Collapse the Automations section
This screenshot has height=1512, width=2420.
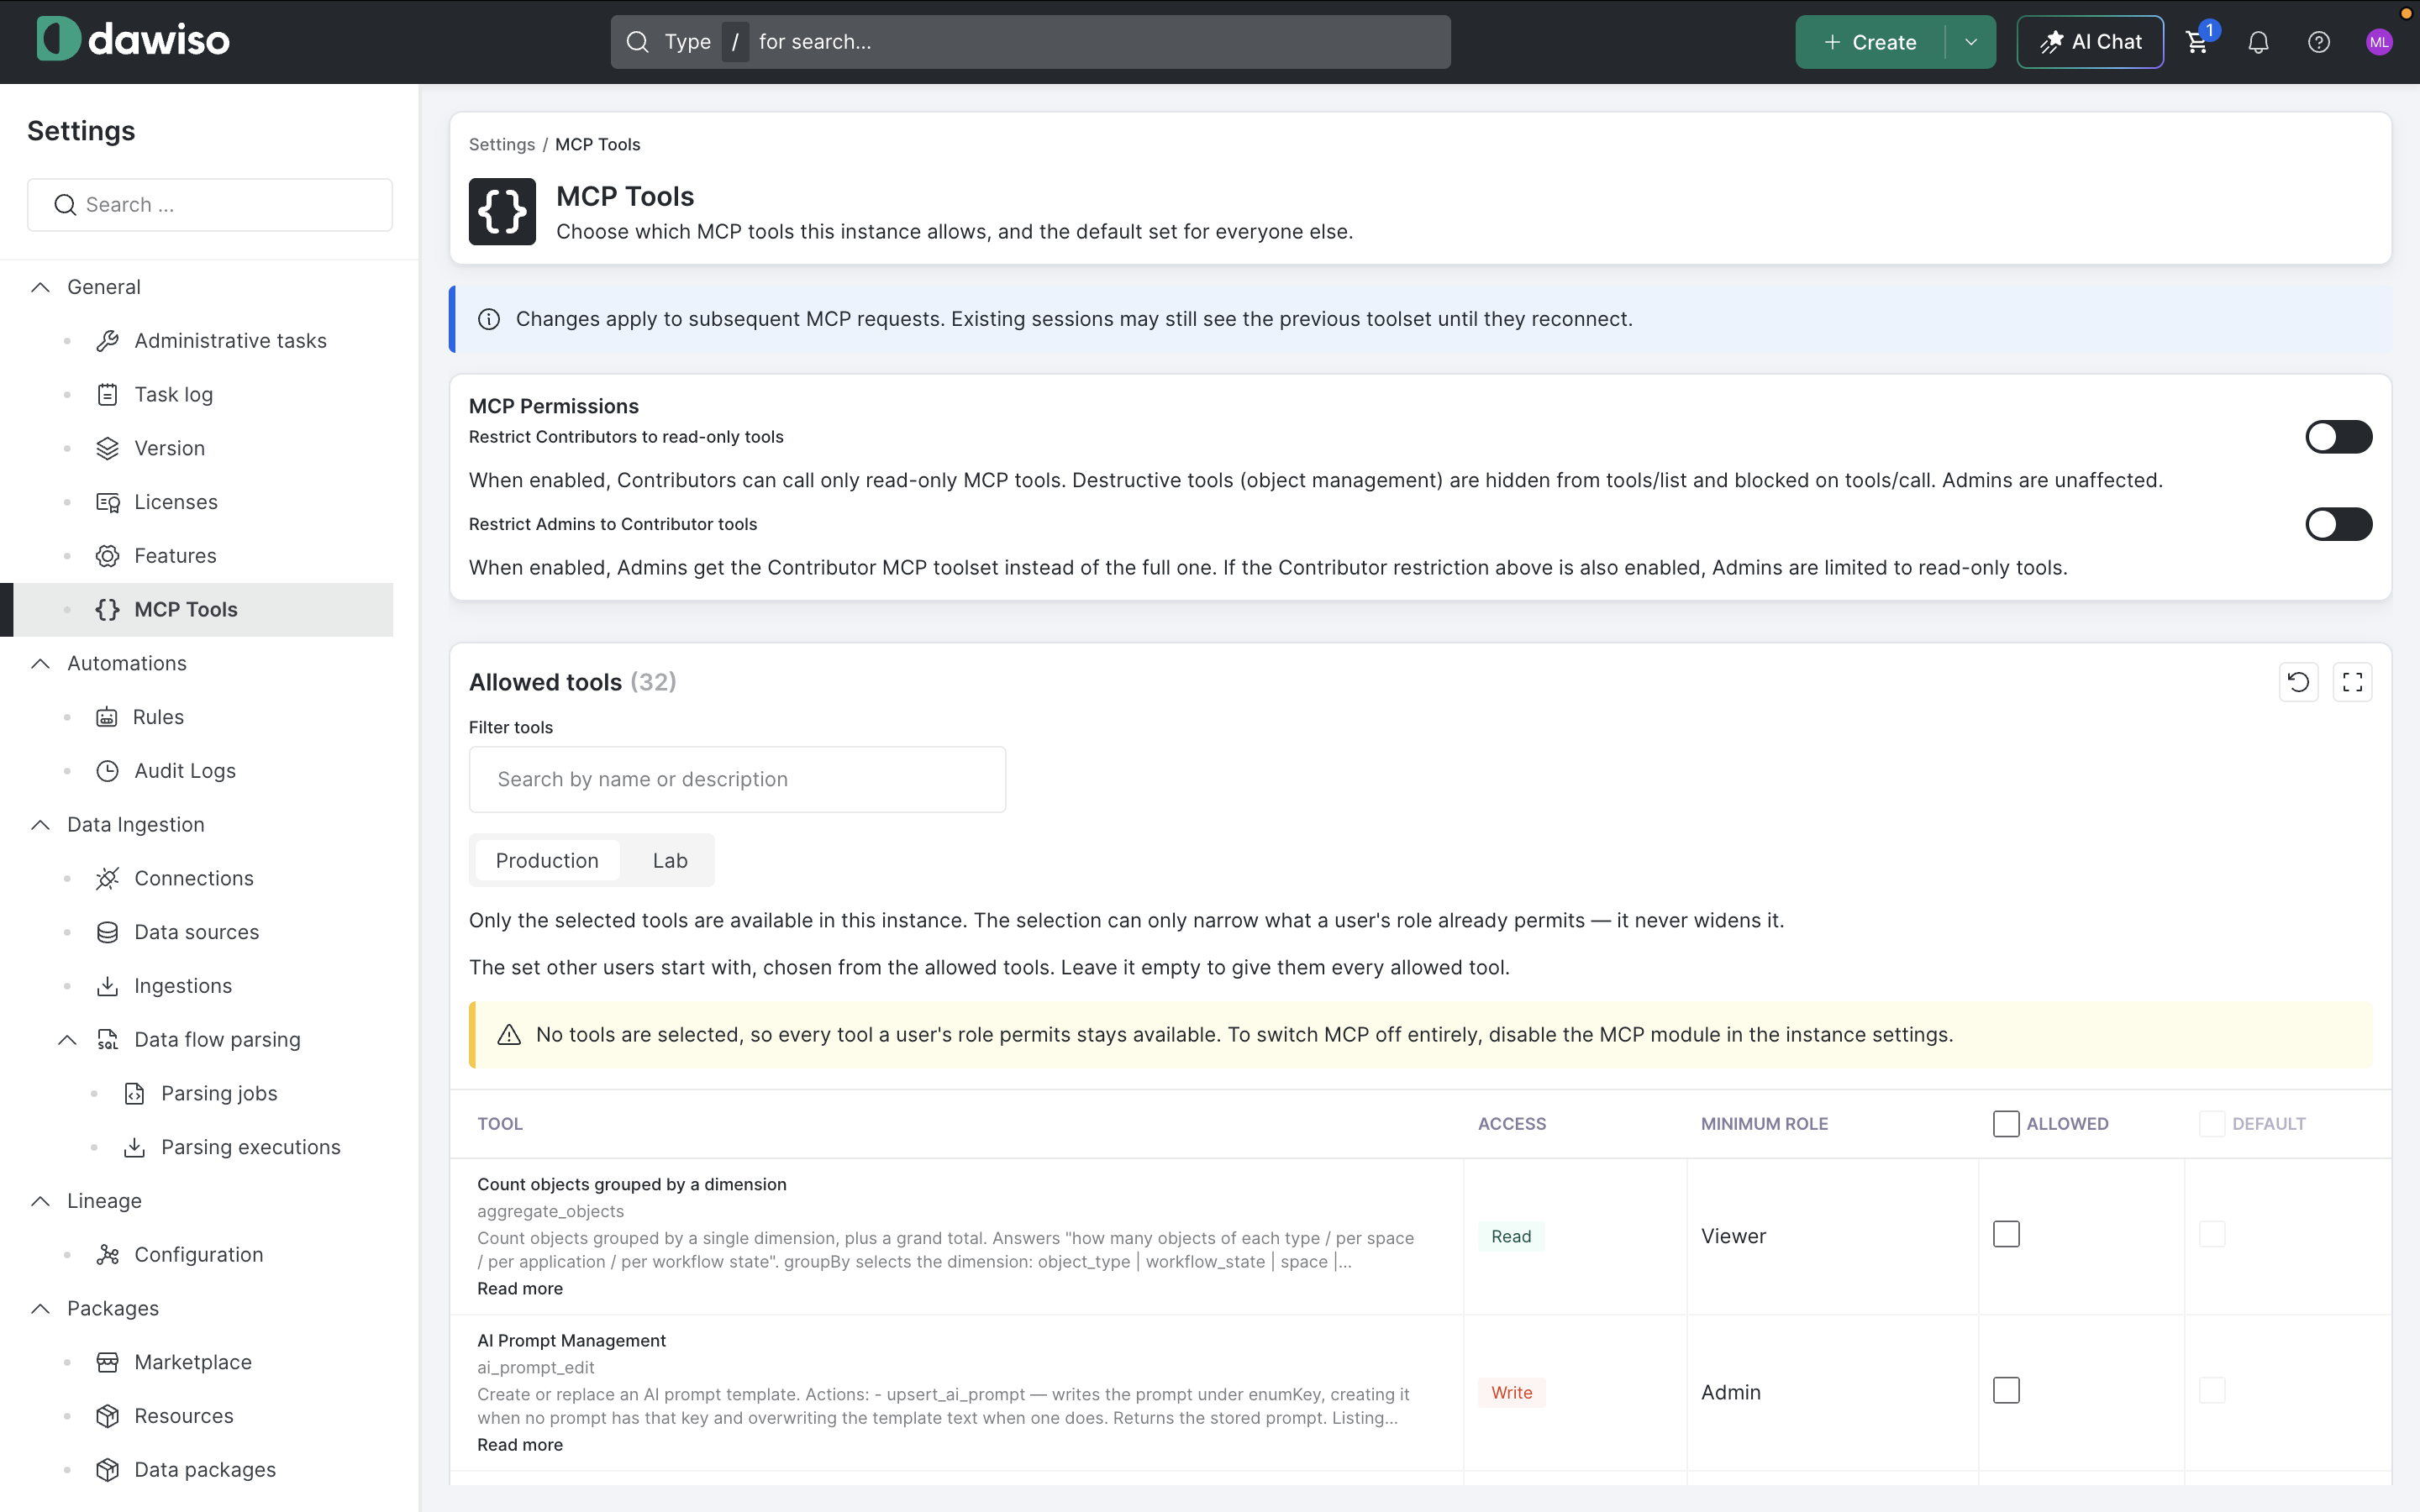tap(40, 664)
